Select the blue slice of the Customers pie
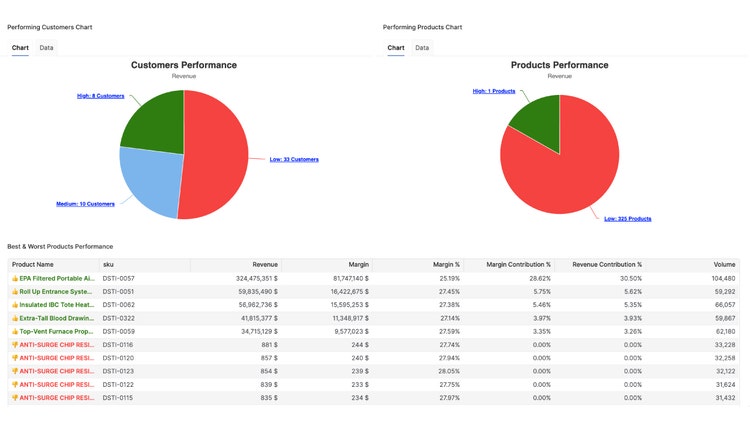Viewport: 750px width, 422px height. pyautogui.click(x=153, y=179)
